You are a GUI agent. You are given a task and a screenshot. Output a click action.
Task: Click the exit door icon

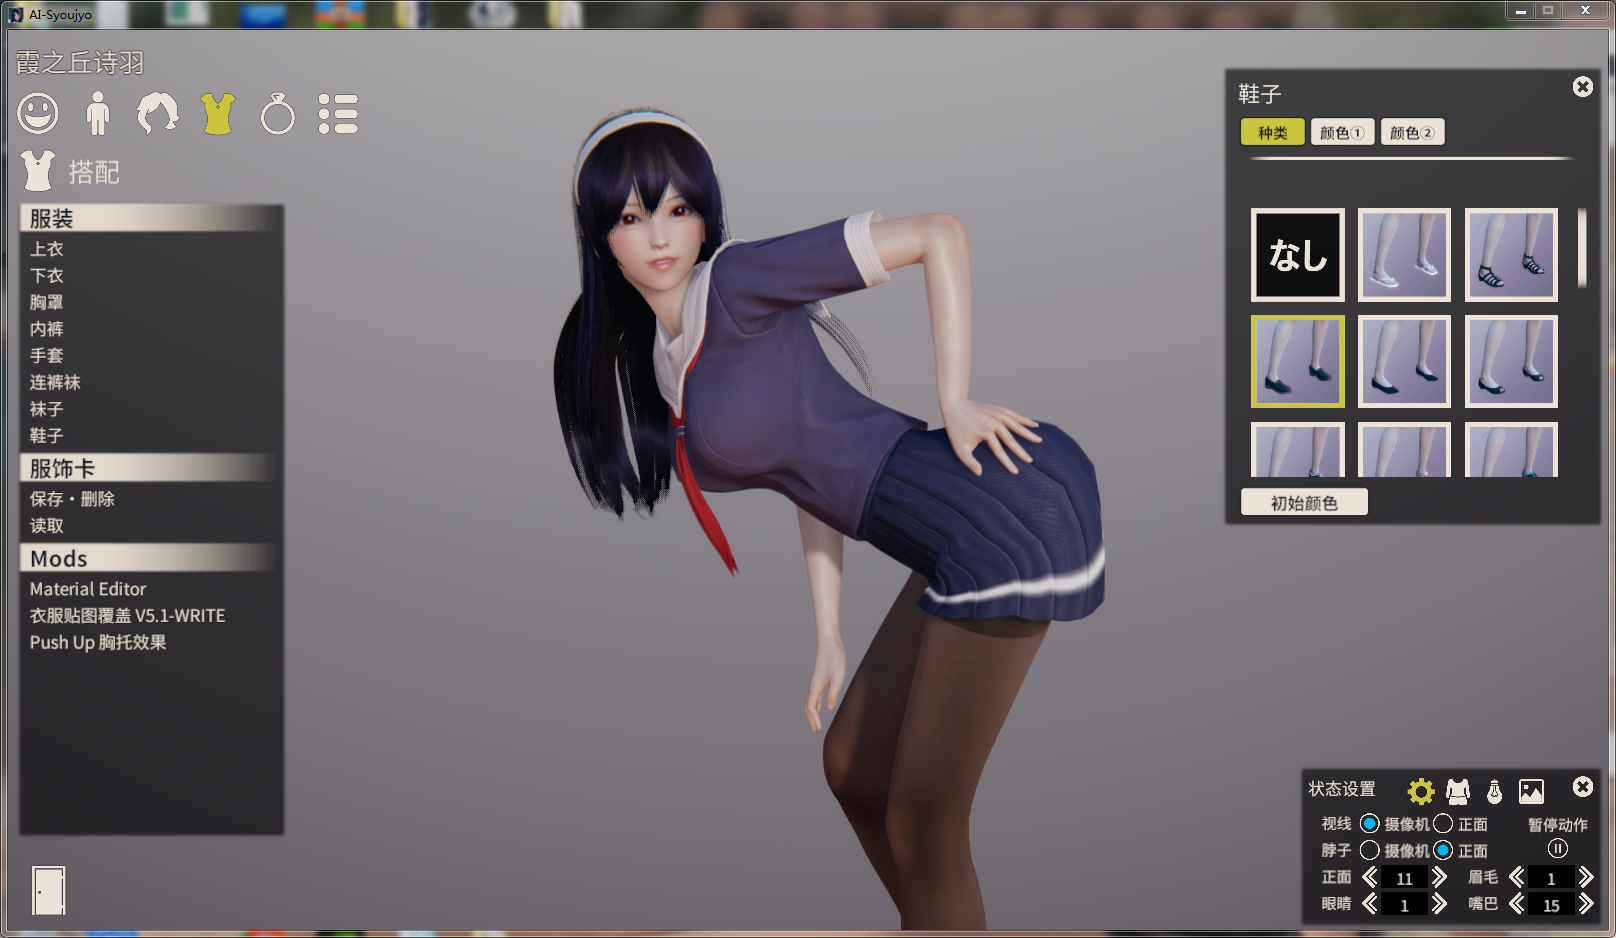(48, 890)
